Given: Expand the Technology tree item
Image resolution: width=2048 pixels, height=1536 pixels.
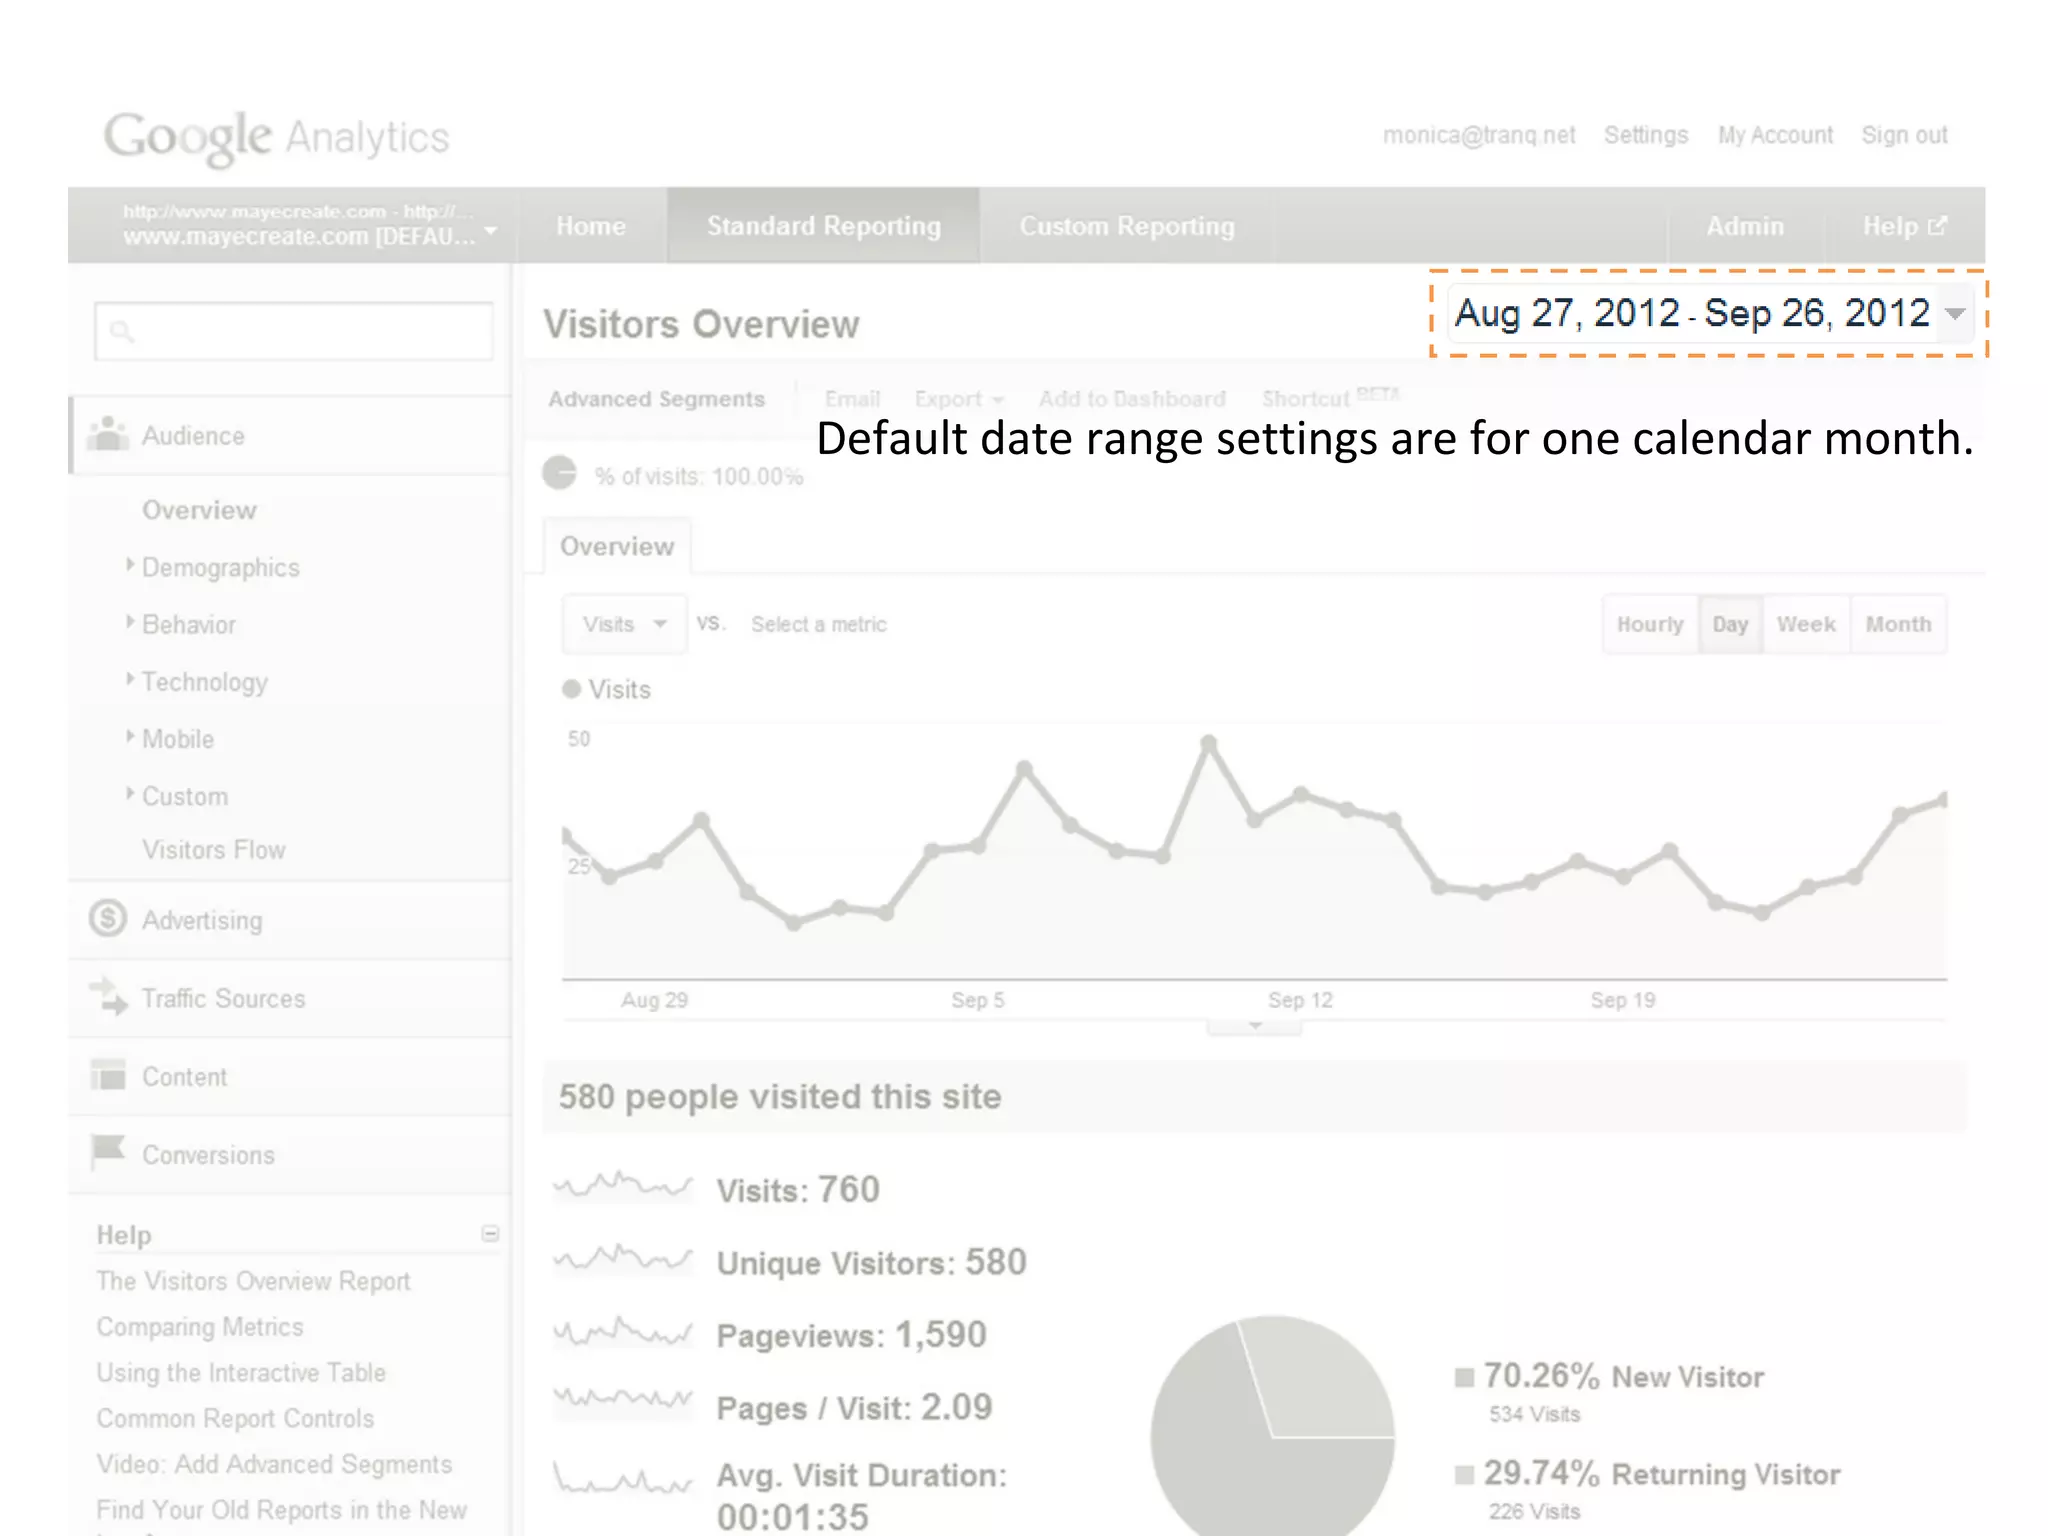Looking at the screenshot, I should click(130, 679).
